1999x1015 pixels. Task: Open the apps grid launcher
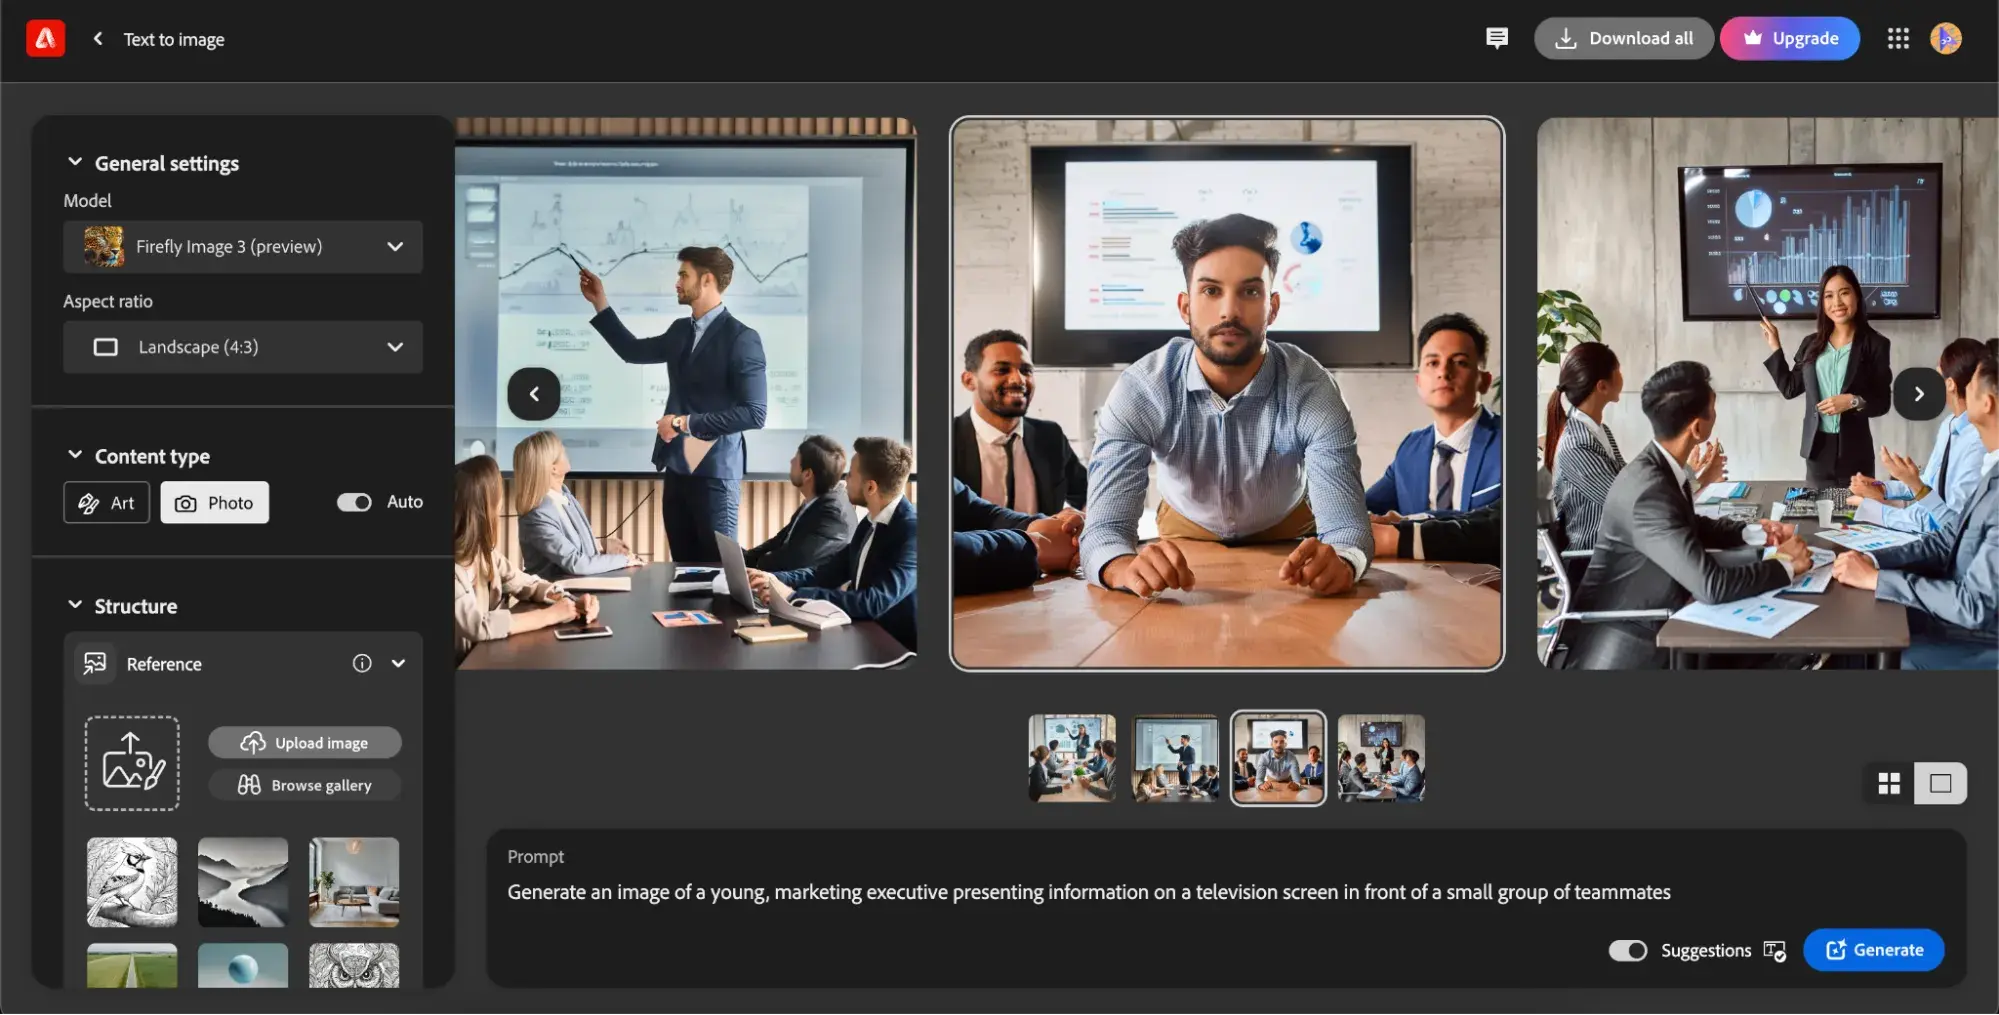[x=1898, y=39]
